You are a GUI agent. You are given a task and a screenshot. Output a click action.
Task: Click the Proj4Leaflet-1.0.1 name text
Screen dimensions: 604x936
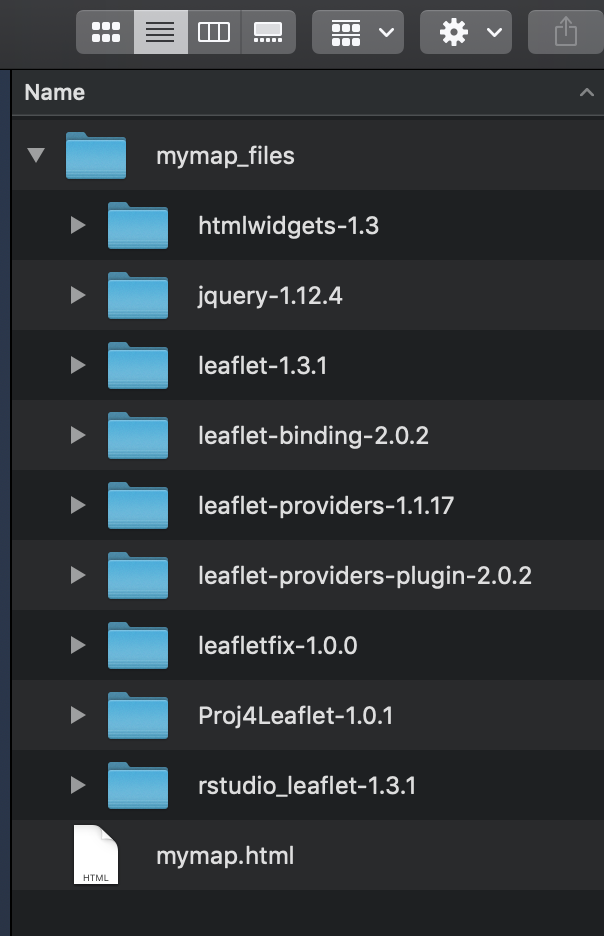point(295,716)
